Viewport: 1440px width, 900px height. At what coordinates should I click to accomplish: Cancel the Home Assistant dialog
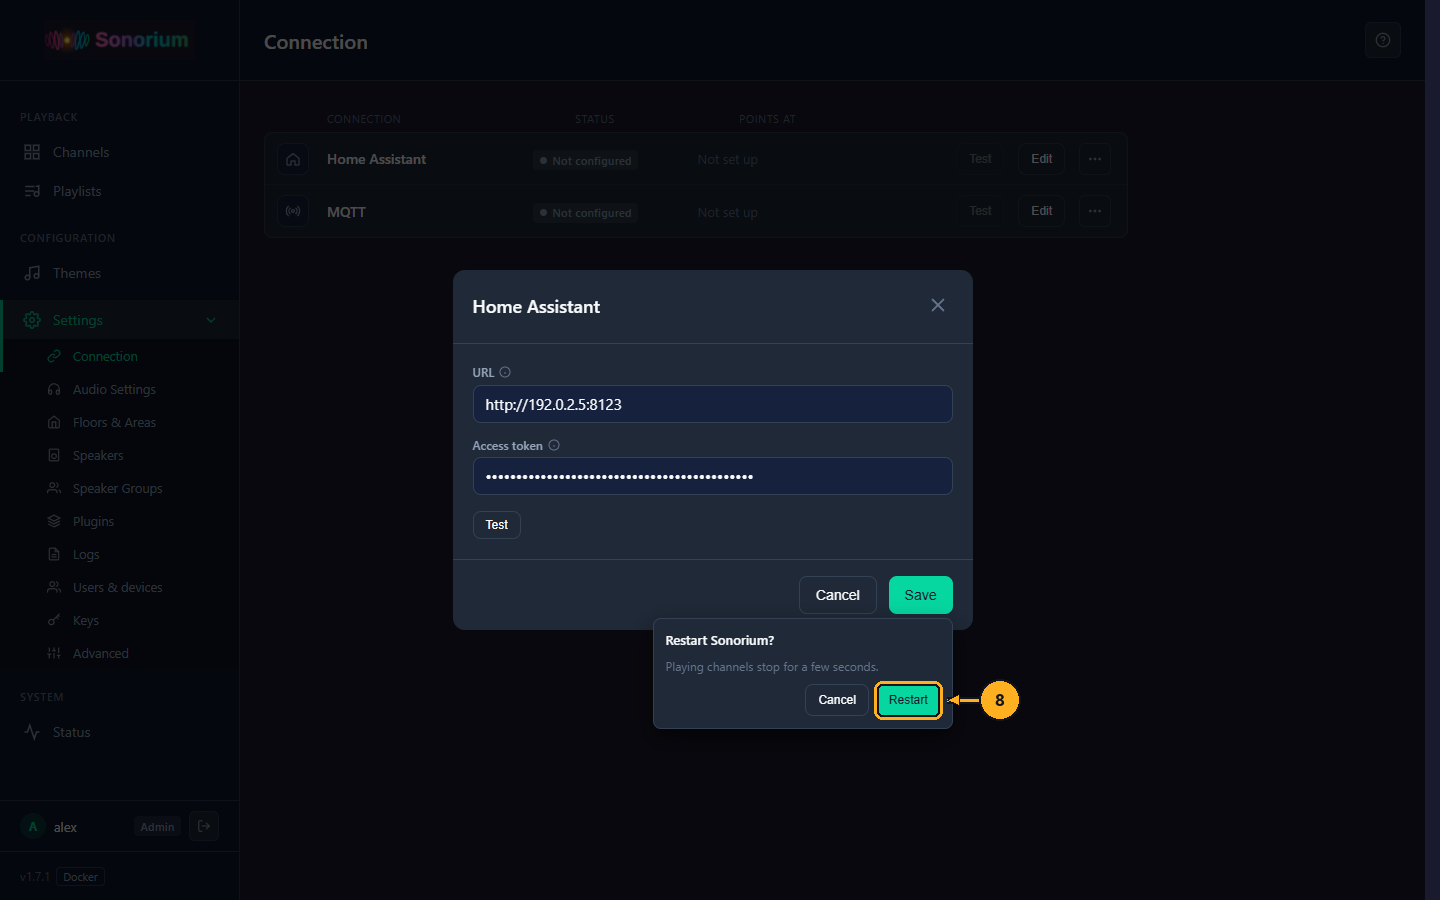pos(837,595)
